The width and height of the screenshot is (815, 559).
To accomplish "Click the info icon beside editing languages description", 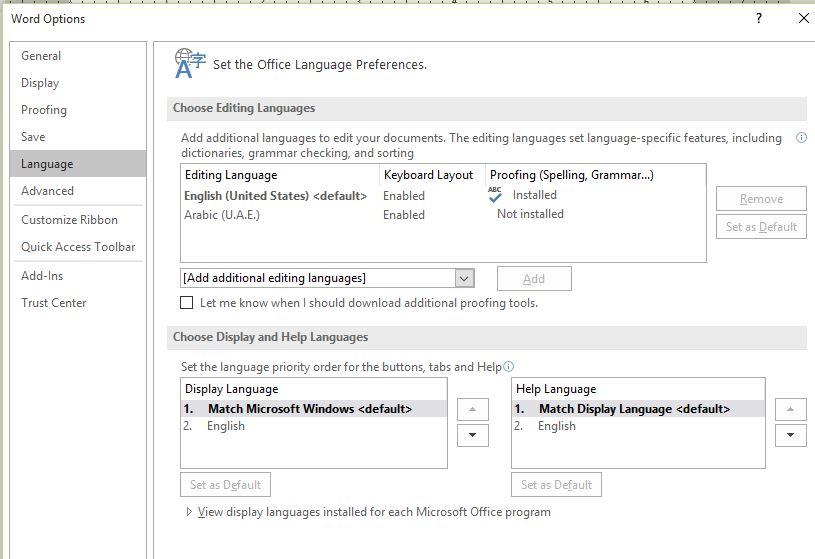I will (801, 138).
